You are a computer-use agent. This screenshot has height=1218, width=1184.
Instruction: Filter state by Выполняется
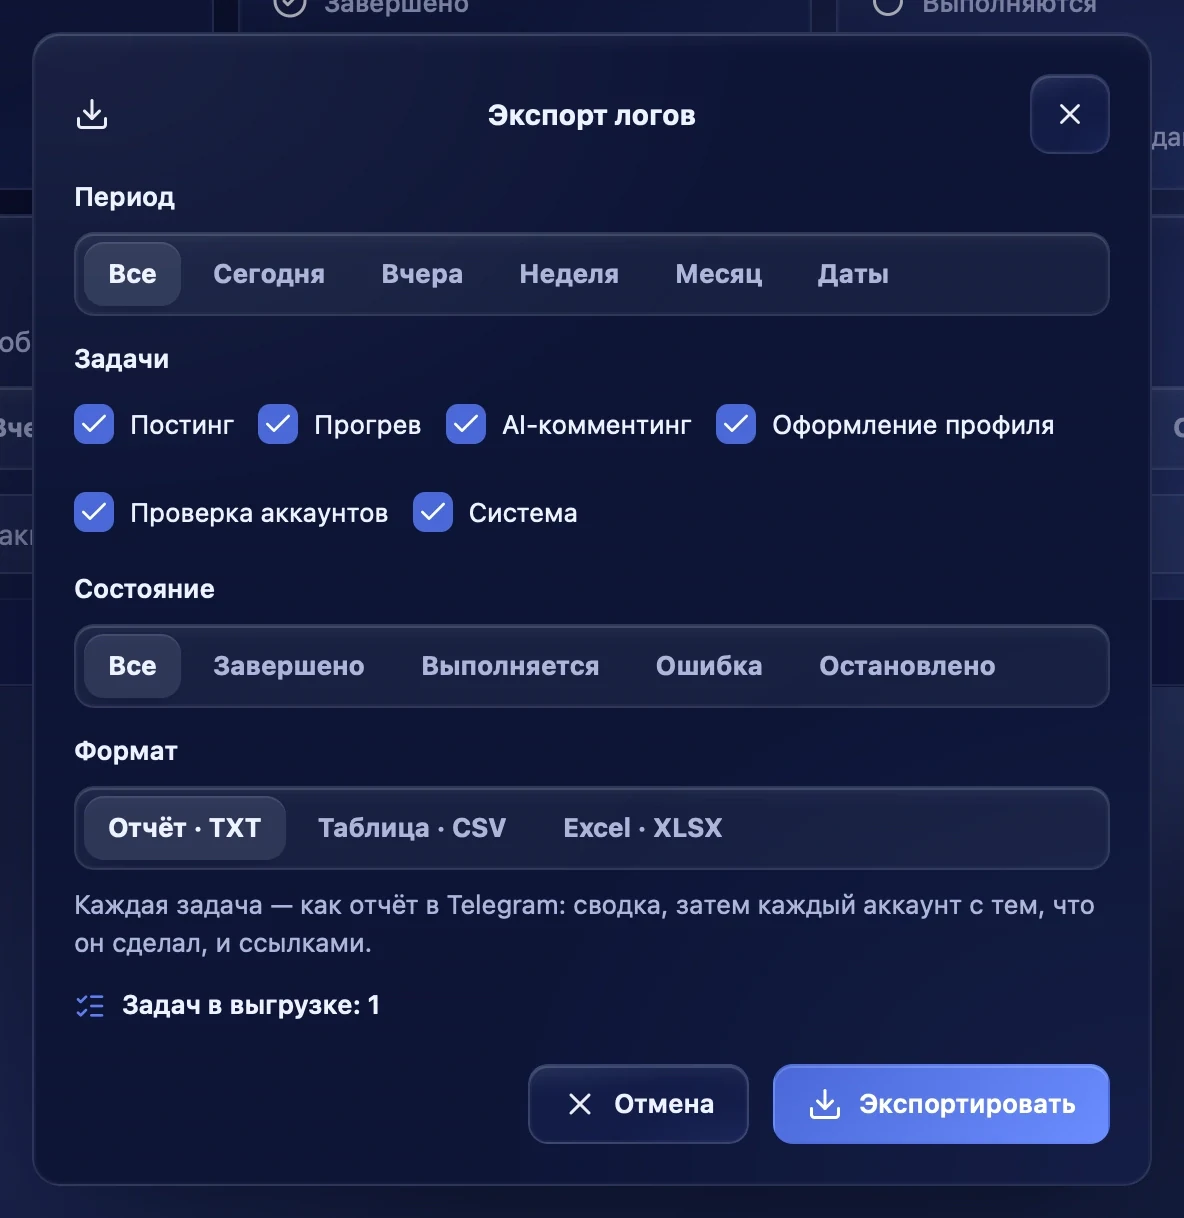[510, 666]
